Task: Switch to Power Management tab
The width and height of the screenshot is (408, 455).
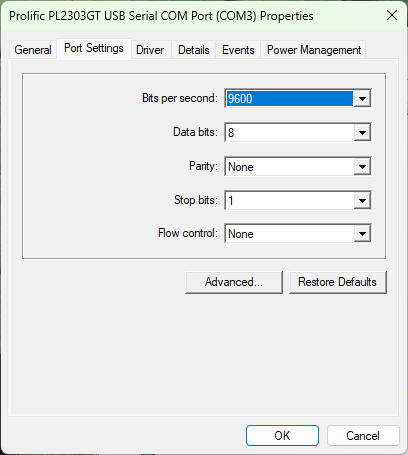Action: click(x=314, y=50)
